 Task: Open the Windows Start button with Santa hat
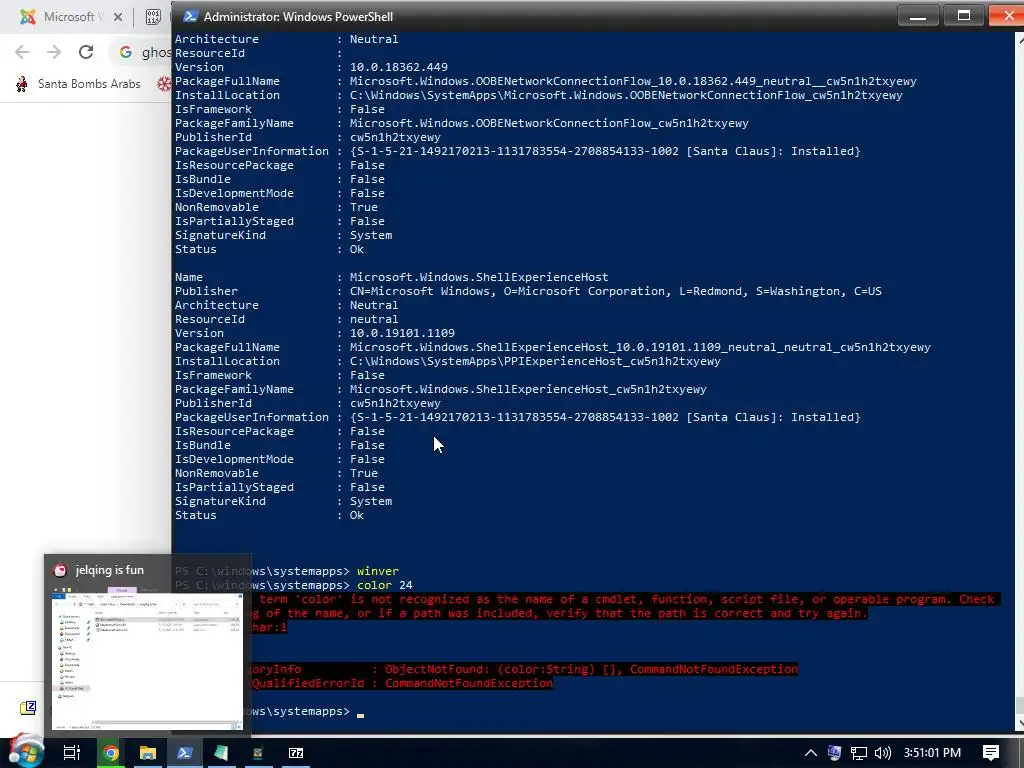click(x=25, y=751)
